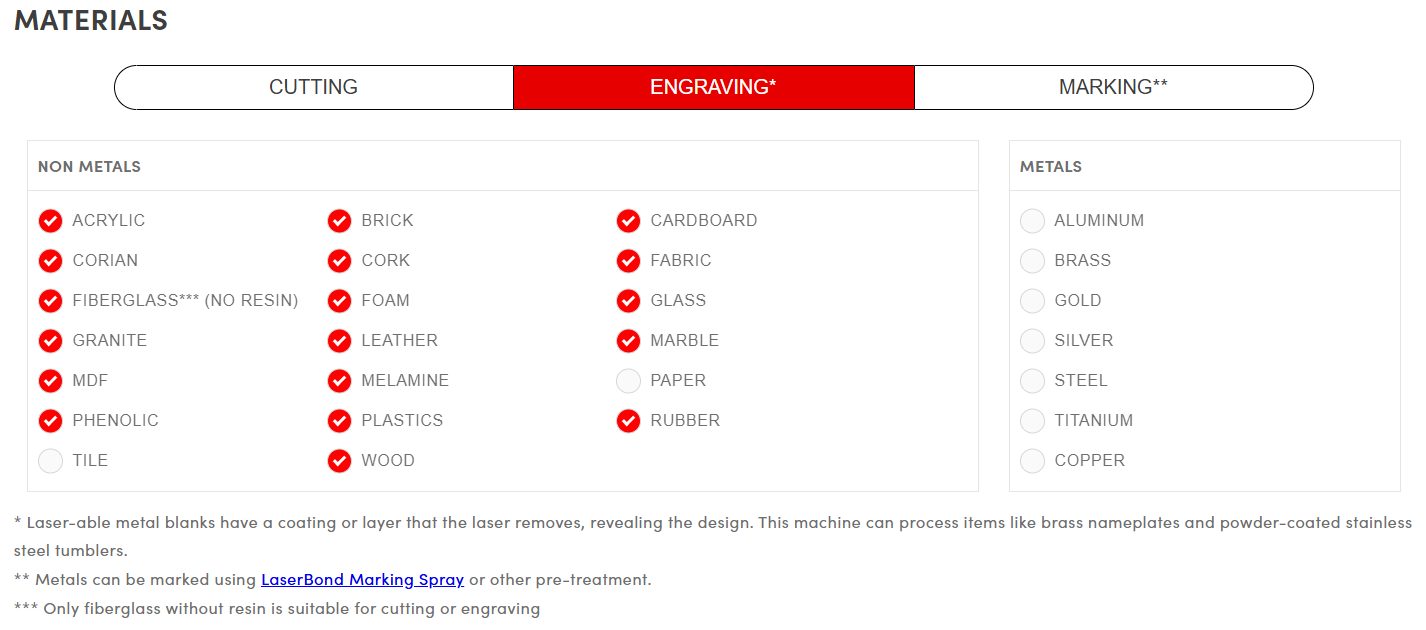Click the red check next to GLASS

[628, 301]
